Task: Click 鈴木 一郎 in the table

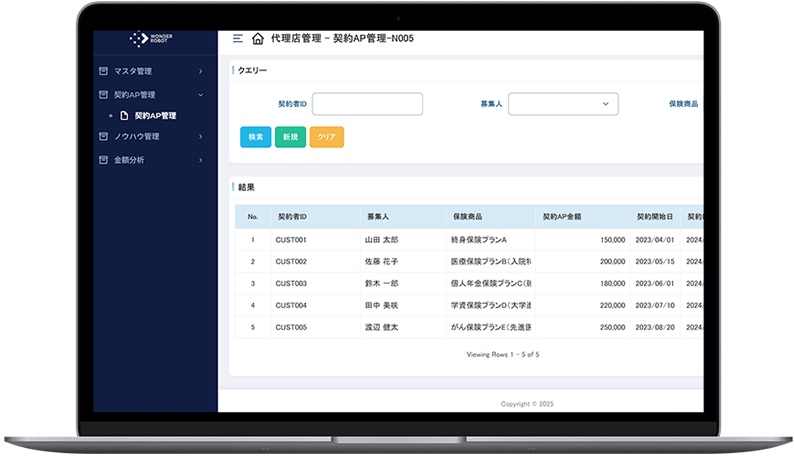Action: [x=381, y=283]
